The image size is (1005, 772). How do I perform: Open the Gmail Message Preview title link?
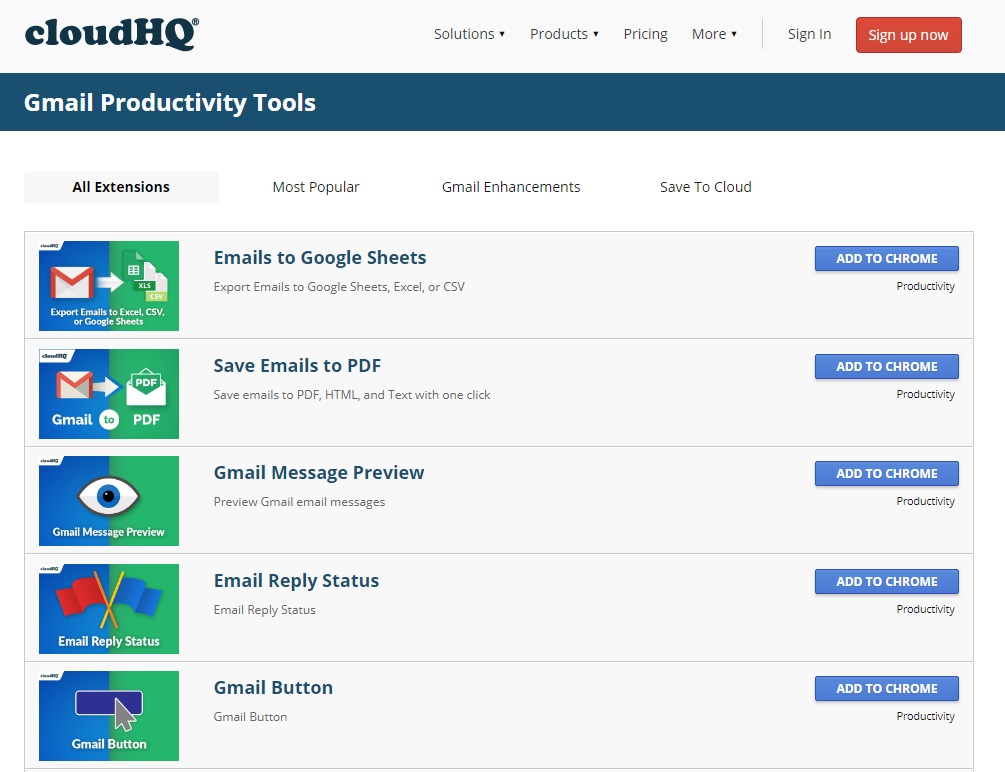point(319,473)
